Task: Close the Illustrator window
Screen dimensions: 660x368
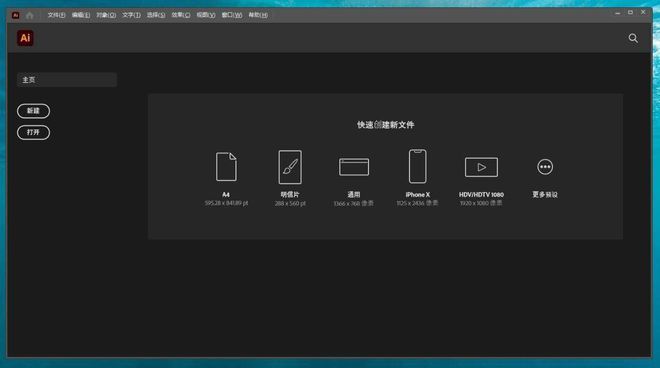Action: pos(643,13)
